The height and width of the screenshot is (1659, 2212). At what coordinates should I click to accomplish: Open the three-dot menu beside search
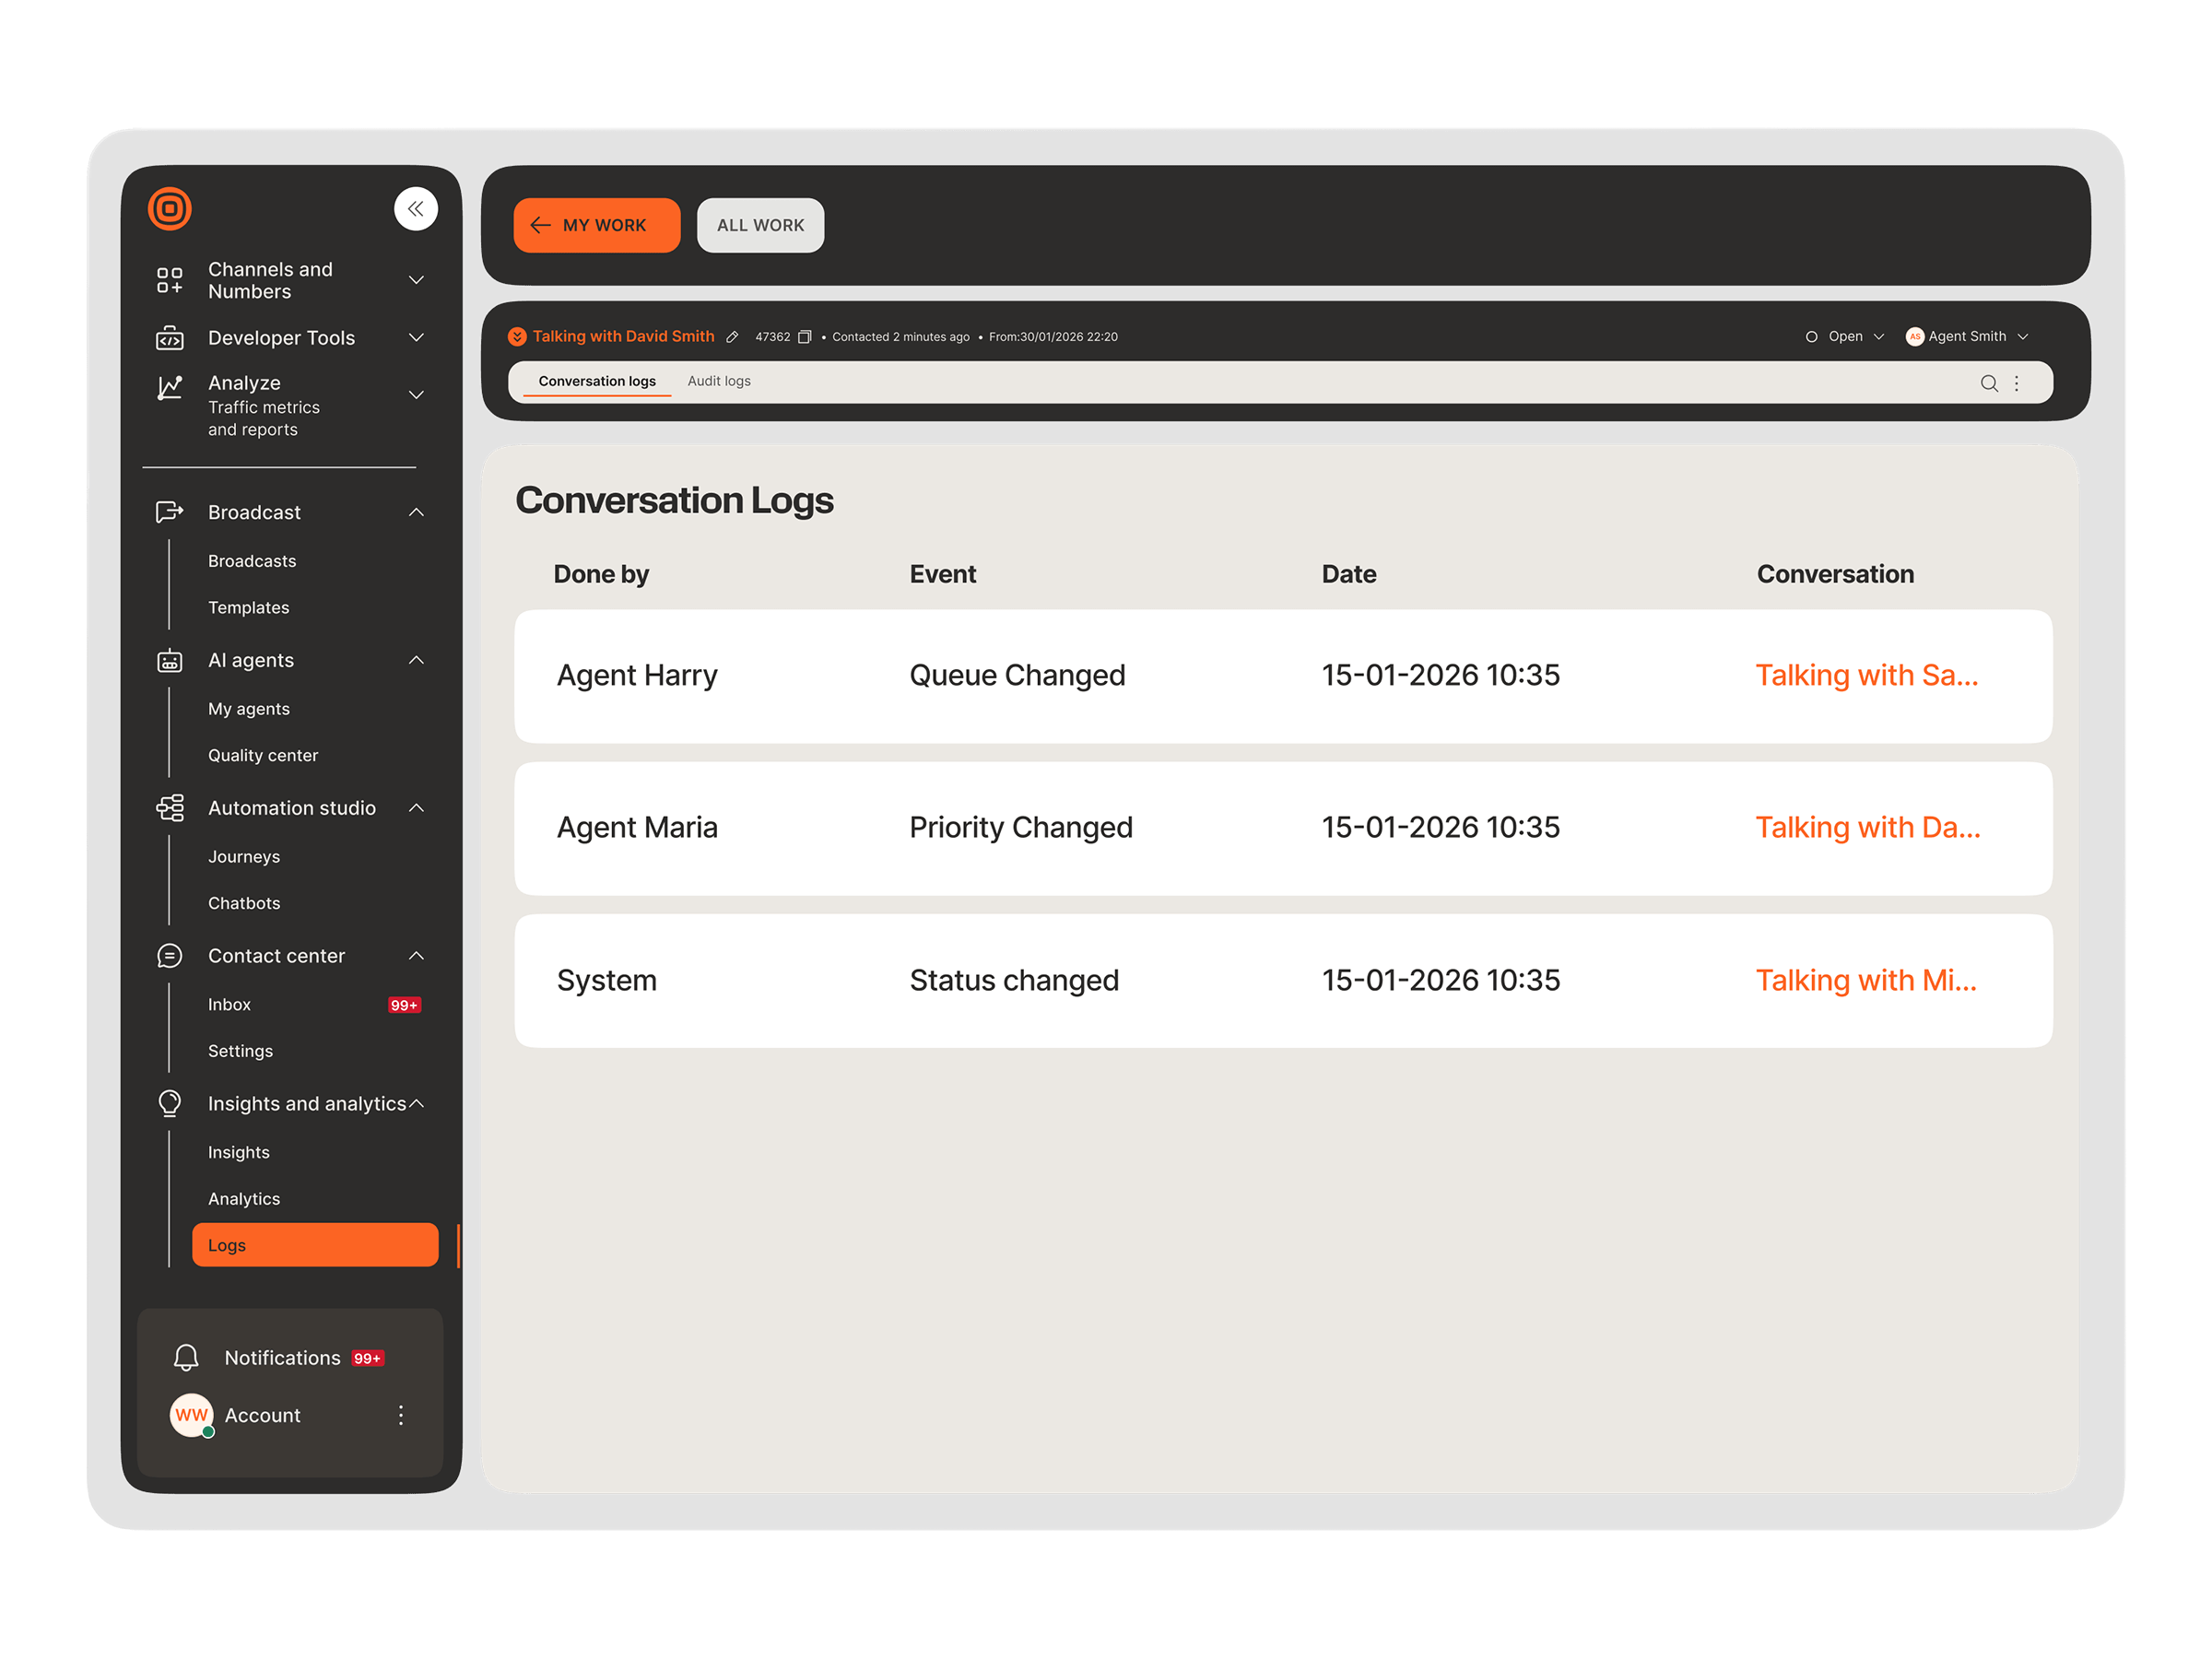click(2016, 383)
